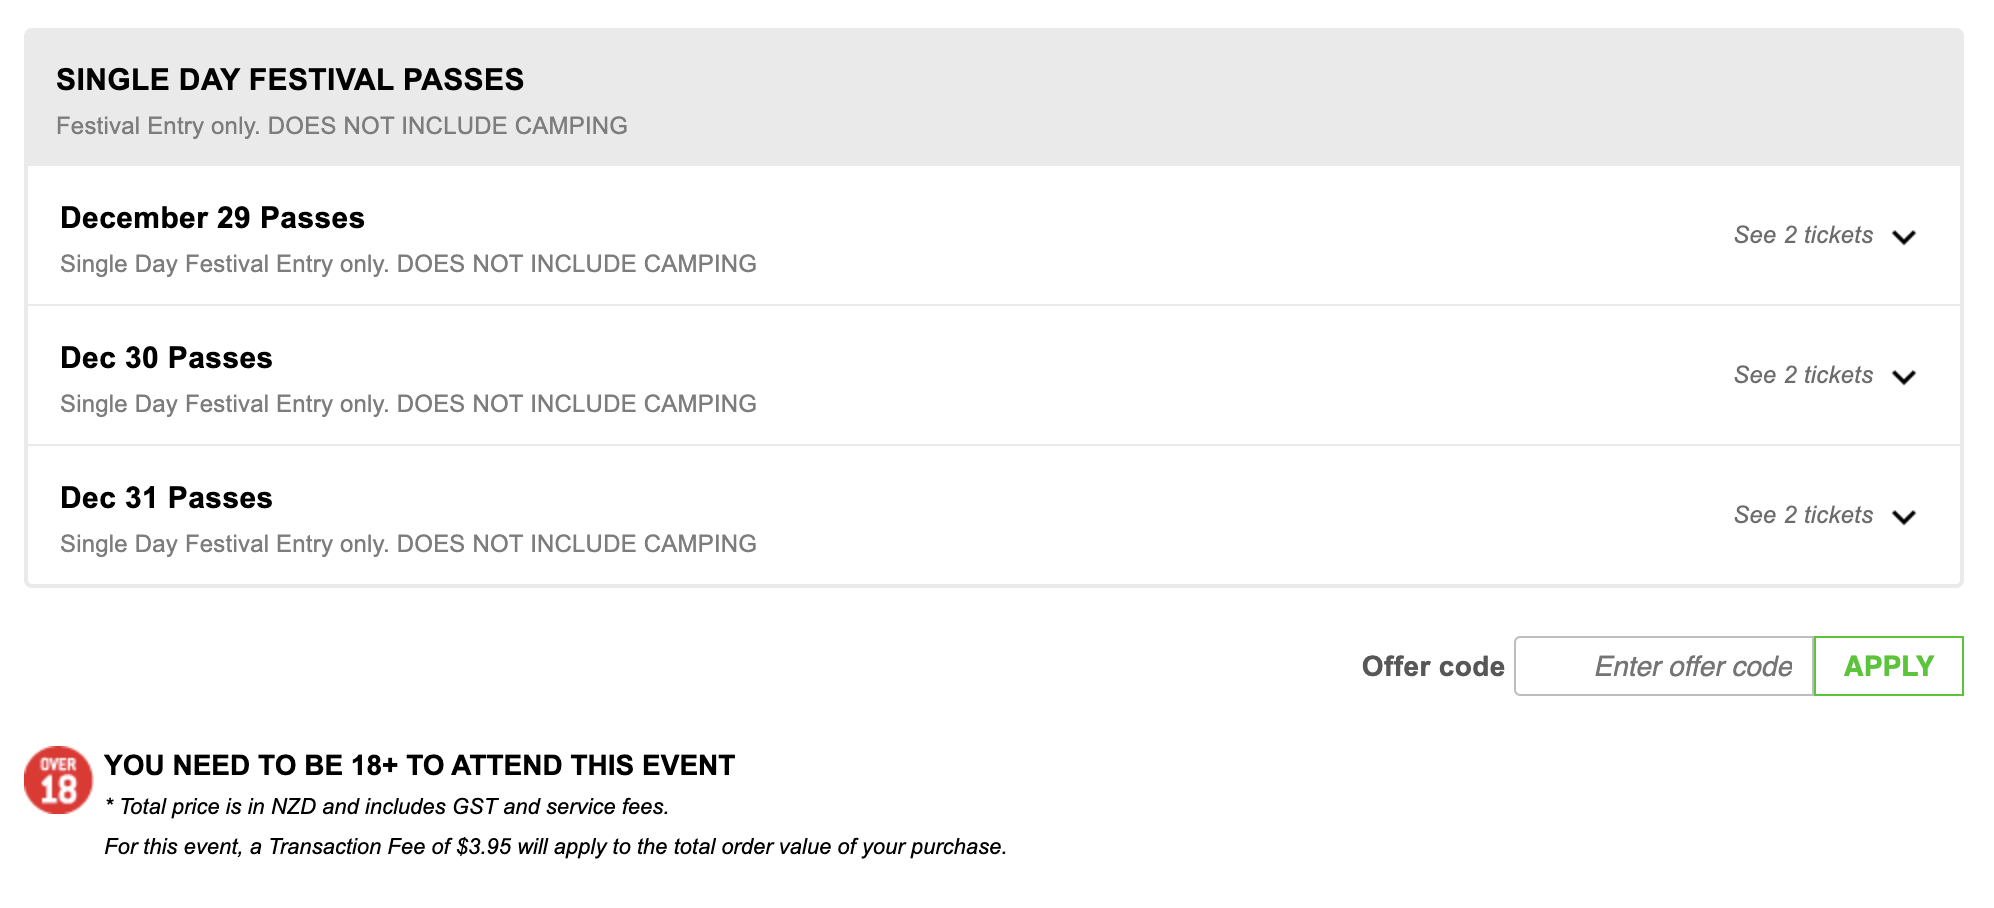Image resolution: width=1994 pixels, height=908 pixels.
Task: Open See 2 tickets for December 29
Action: point(1803,235)
